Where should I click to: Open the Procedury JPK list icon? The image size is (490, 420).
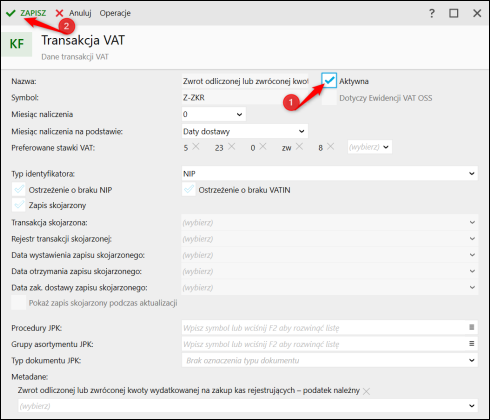472,327
